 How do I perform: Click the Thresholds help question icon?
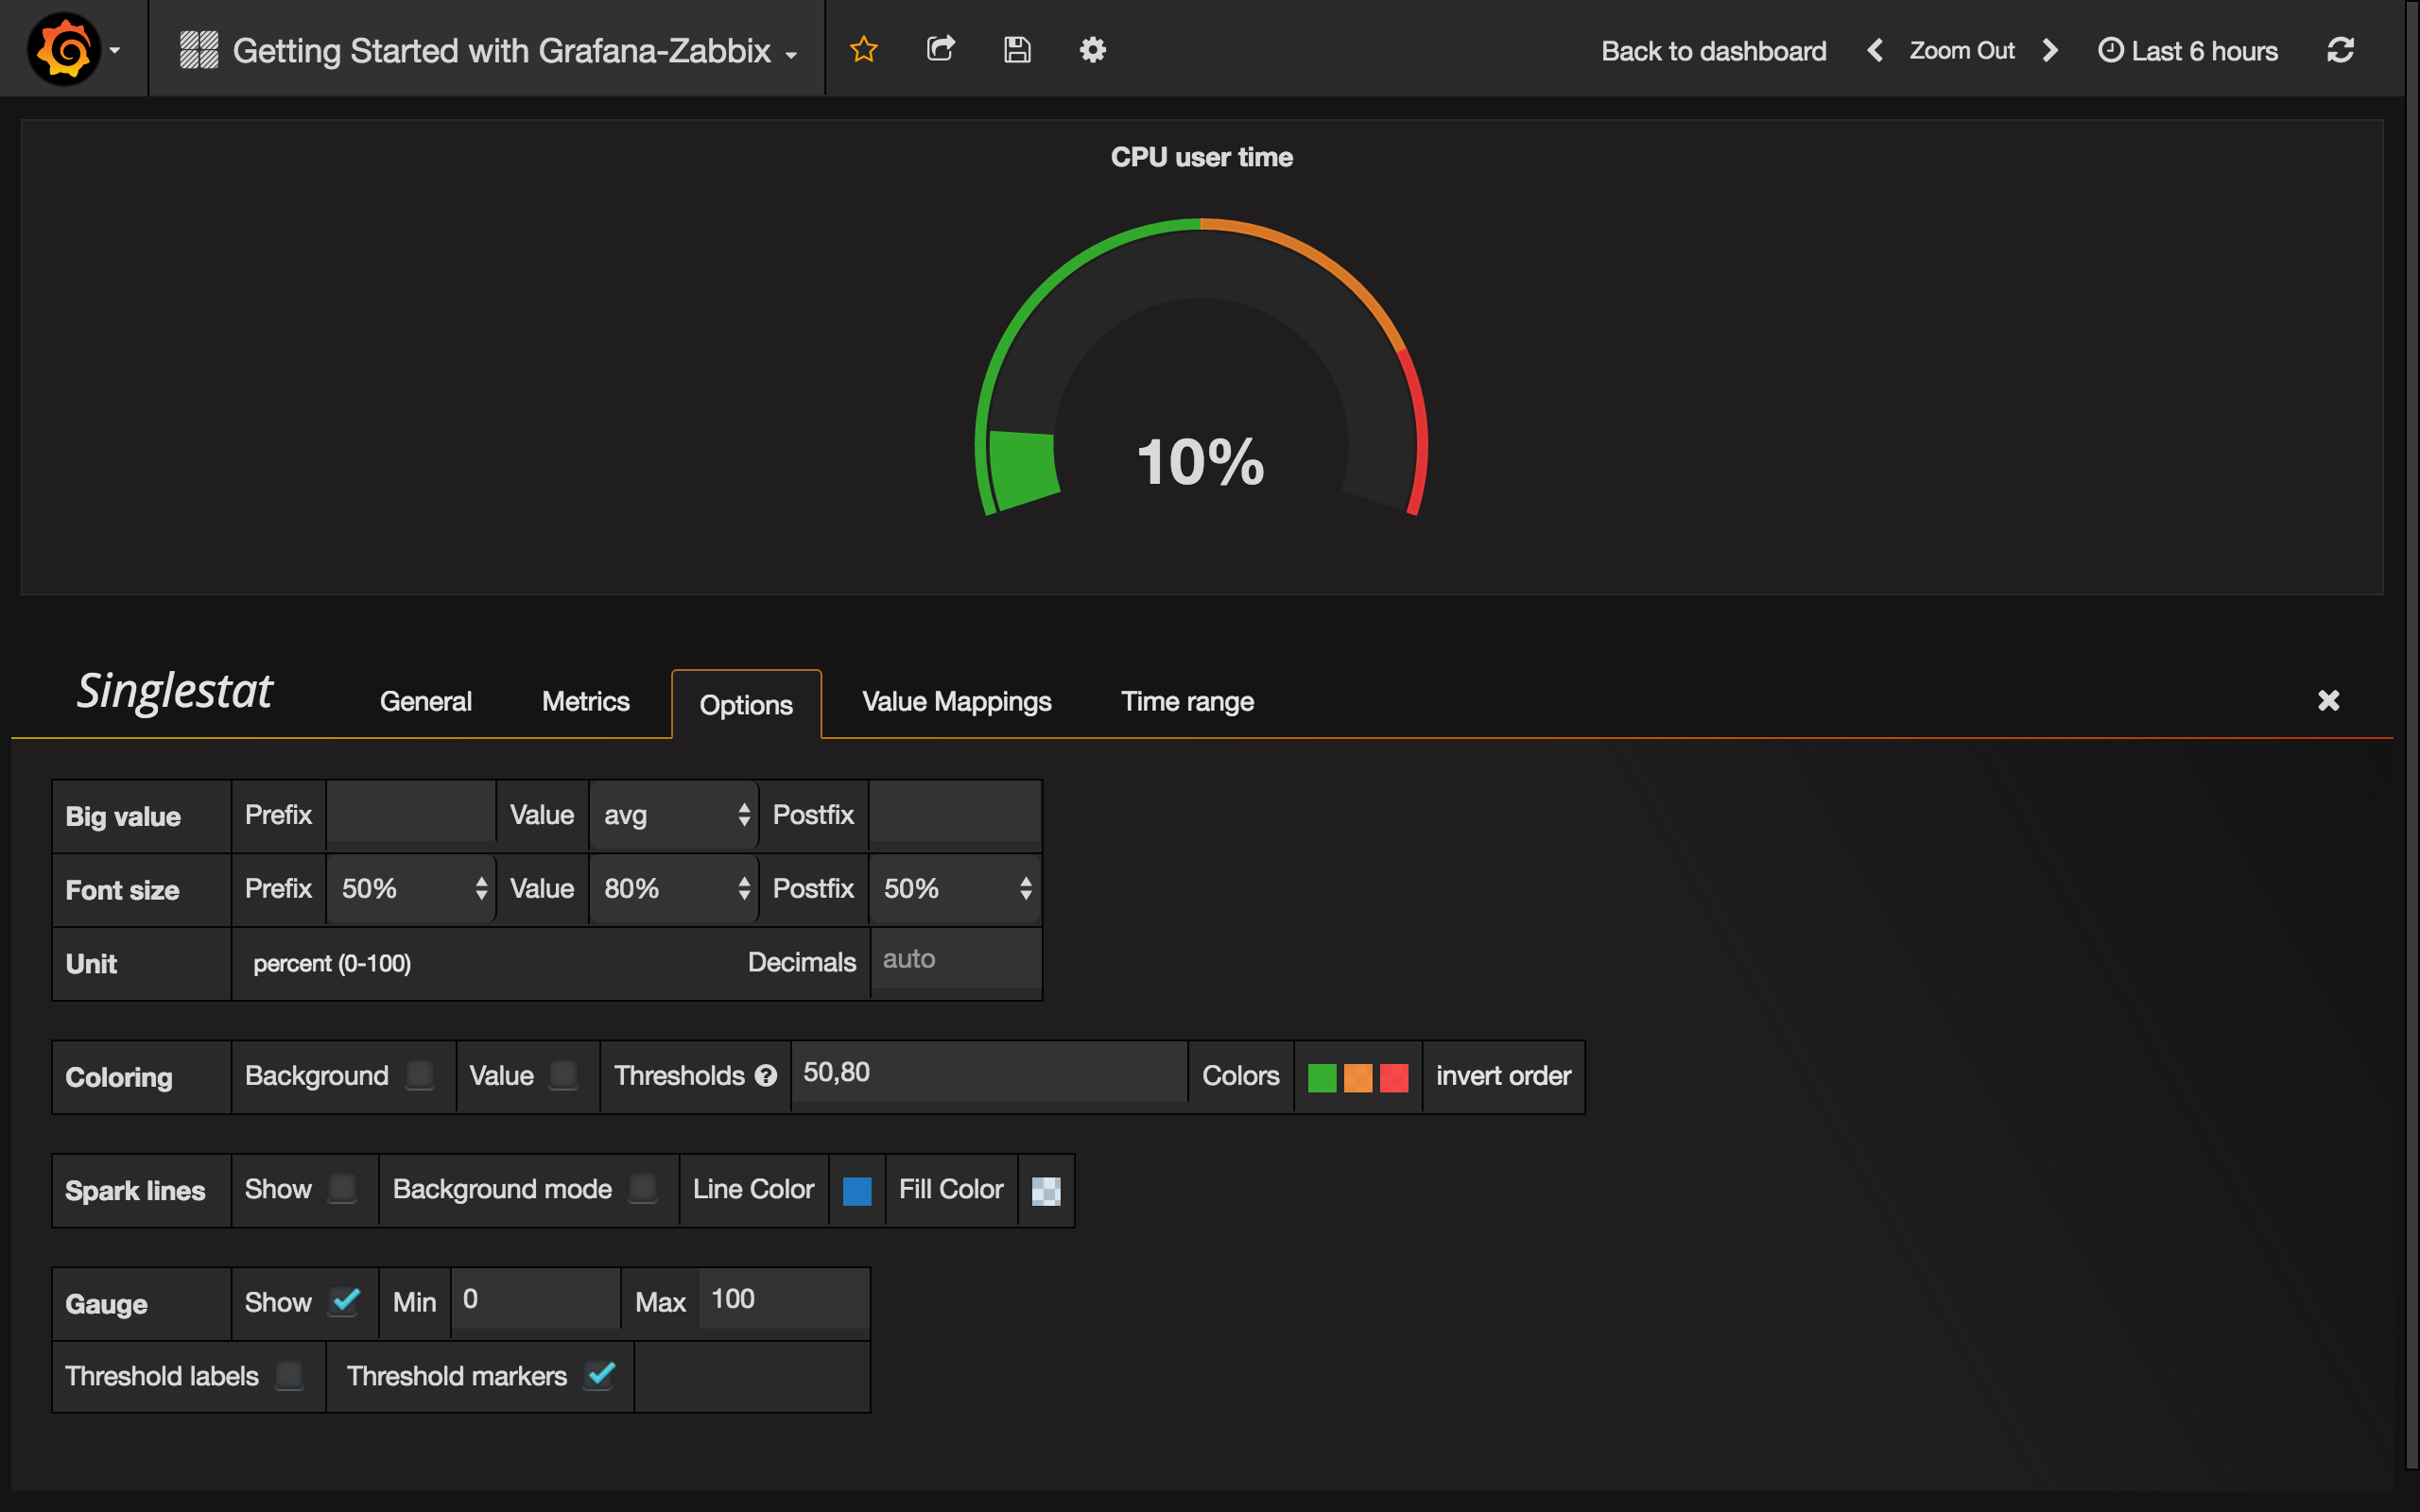coord(766,1076)
